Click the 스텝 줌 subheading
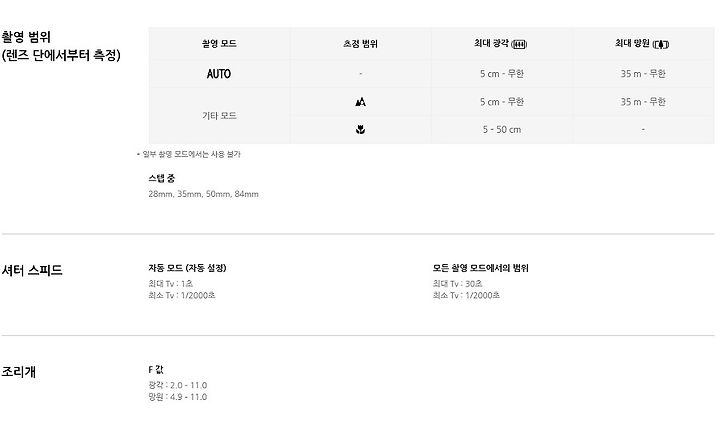This screenshot has width=720, height=436. (x=162, y=179)
